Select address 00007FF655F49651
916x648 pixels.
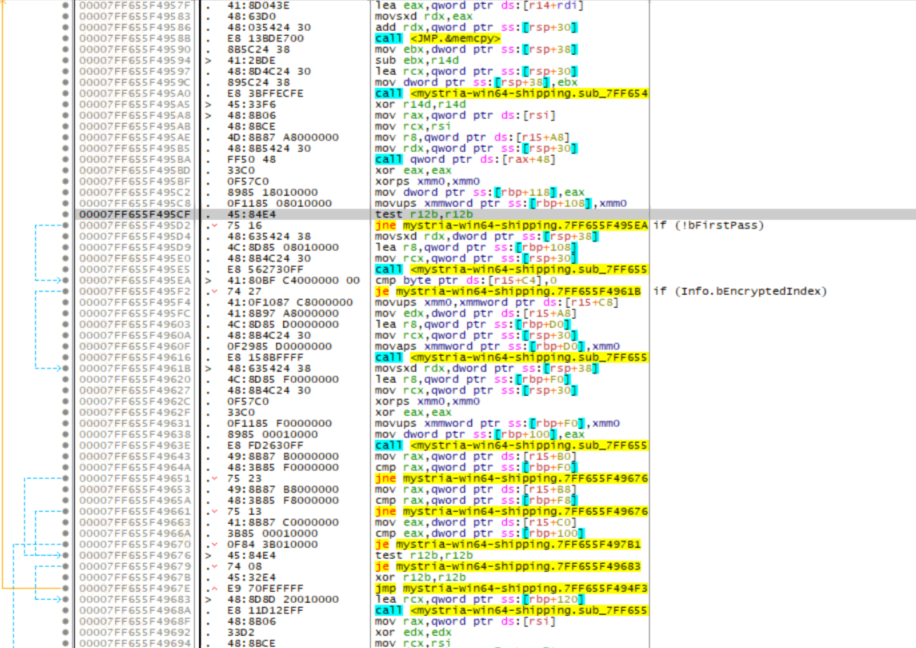(135, 479)
